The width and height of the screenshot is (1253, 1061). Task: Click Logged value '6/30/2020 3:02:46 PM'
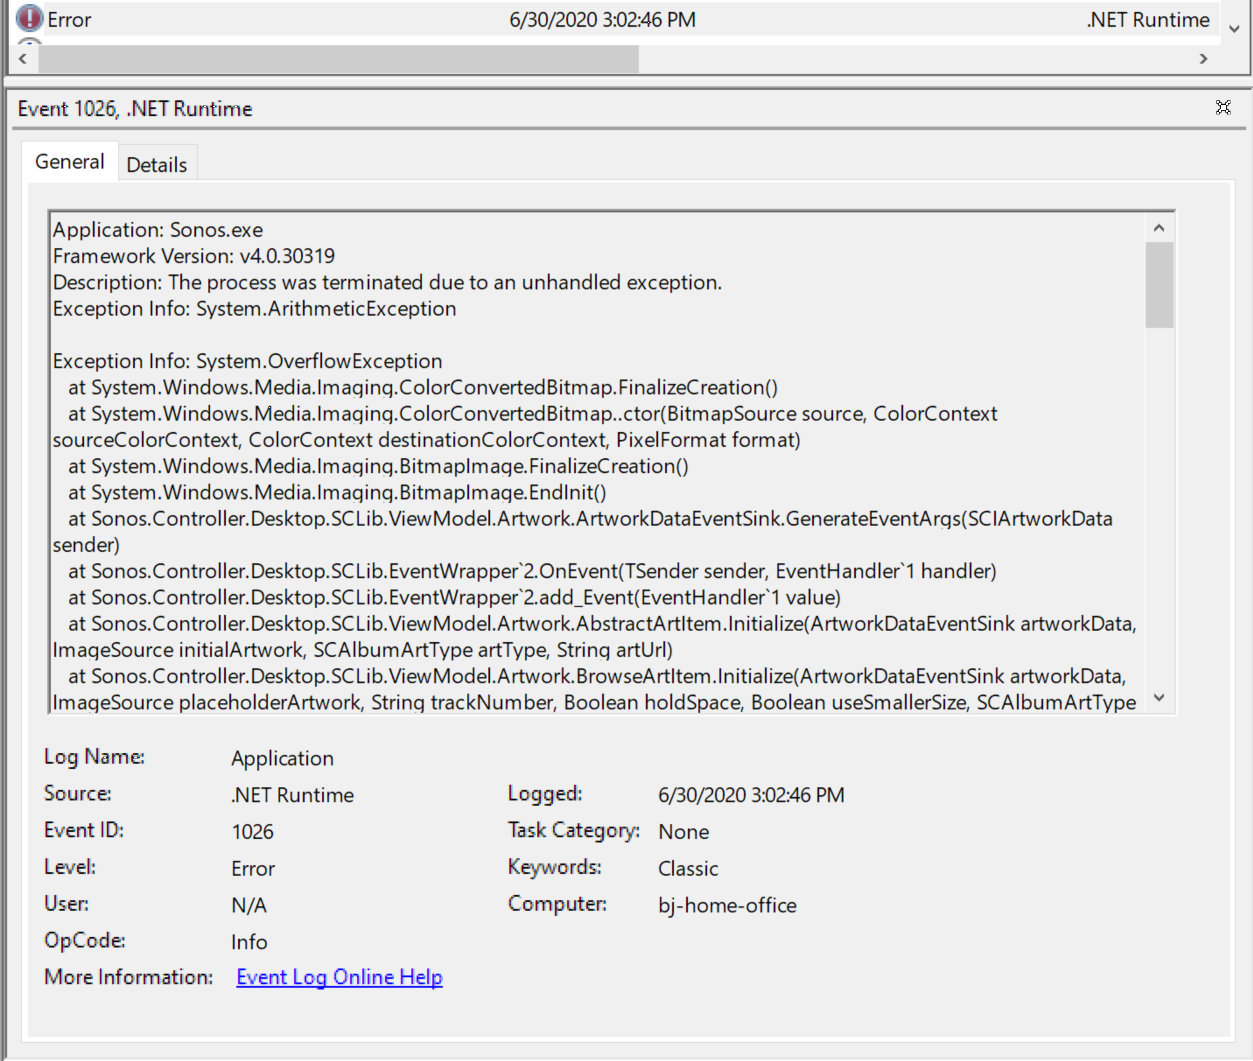click(751, 795)
